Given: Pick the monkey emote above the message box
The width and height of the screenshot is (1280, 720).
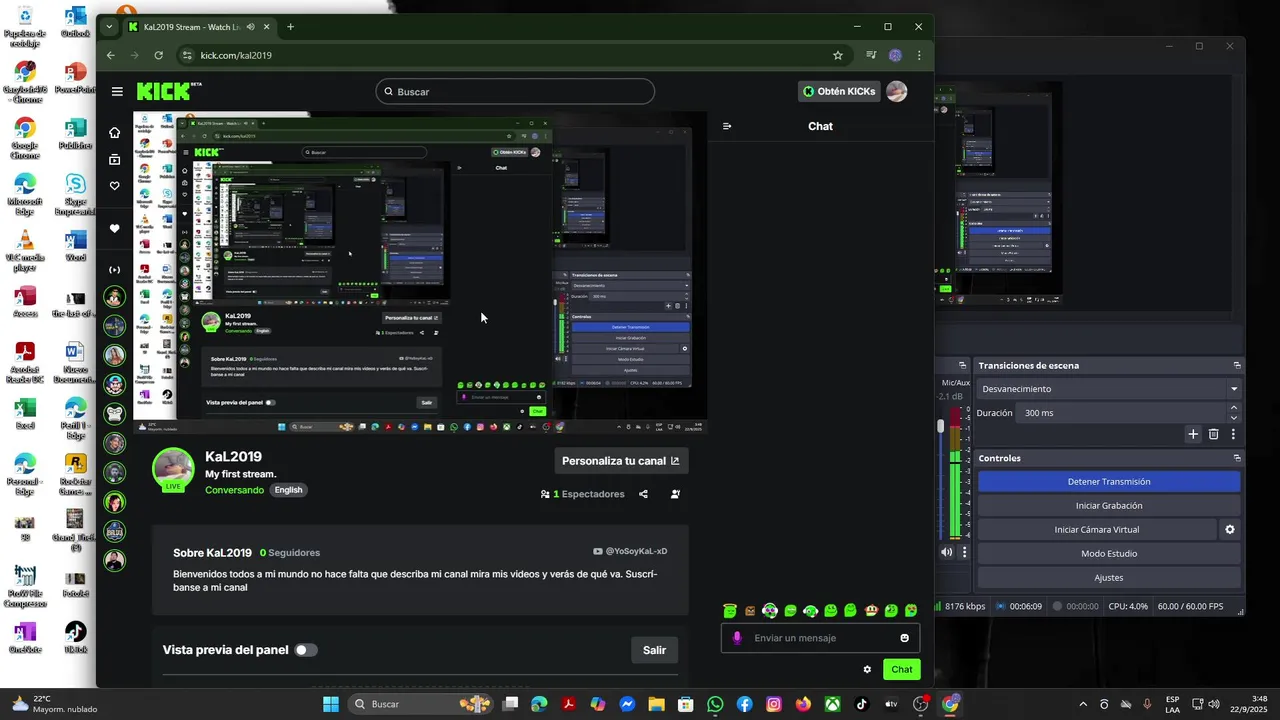Looking at the screenshot, I should click(x=871, y=611).
